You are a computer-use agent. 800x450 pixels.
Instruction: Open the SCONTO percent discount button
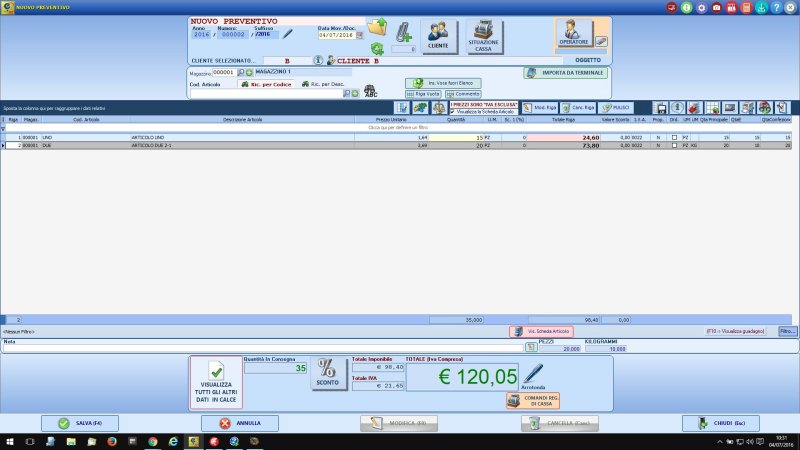[x=327, y=373]
